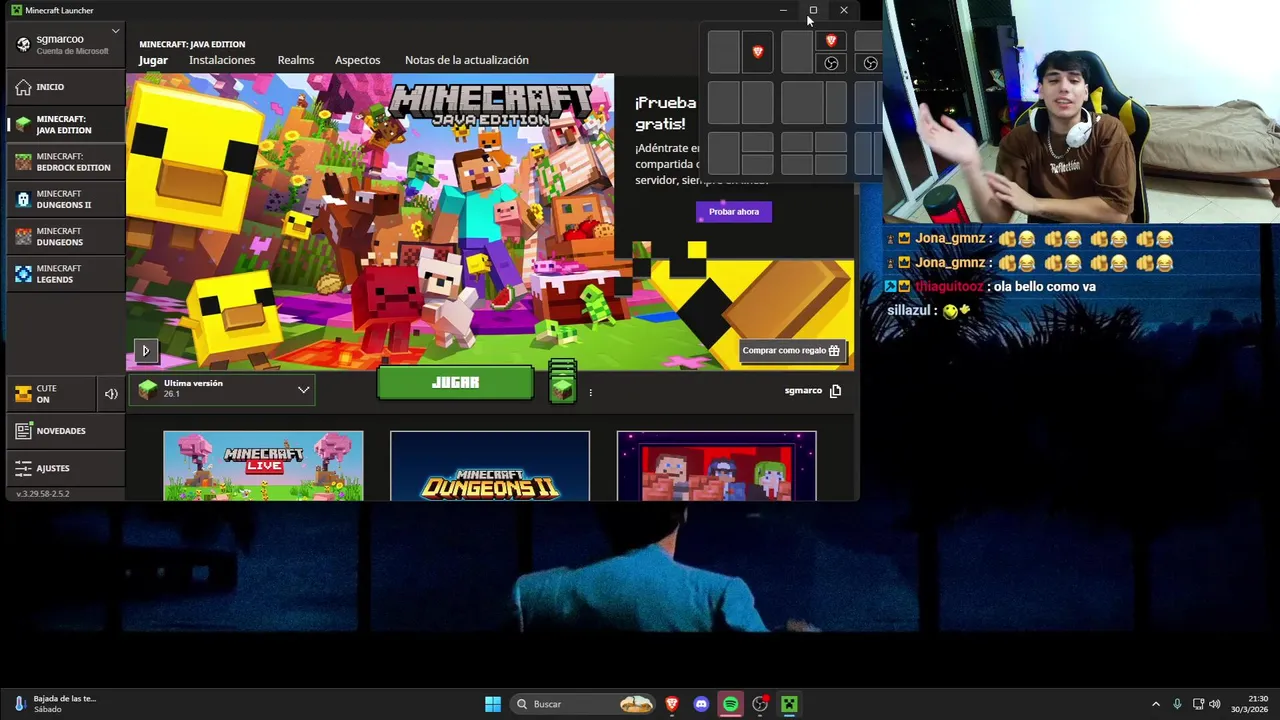Choose the snap zone containing the Brave icon in the first layout
Image resolution: width=1280 pixels, height=720 pixels.
point(757,52)
